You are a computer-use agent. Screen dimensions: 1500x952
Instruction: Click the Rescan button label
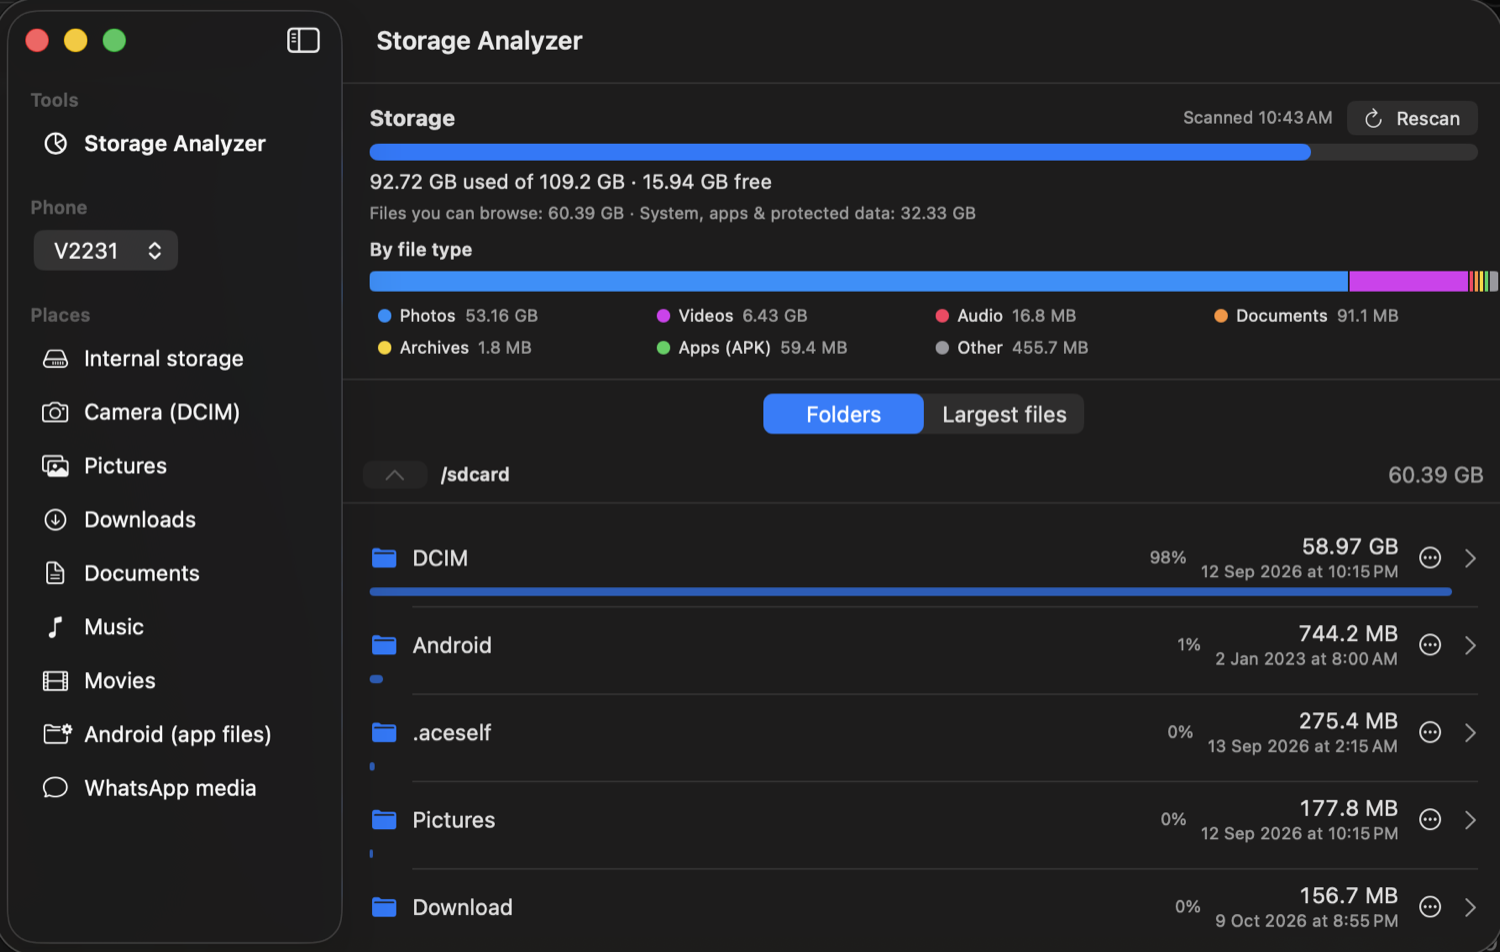(x=1428, y=118)
